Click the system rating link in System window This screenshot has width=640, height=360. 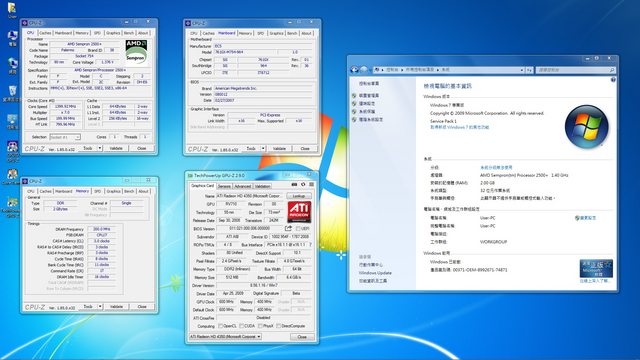[496, 167]
